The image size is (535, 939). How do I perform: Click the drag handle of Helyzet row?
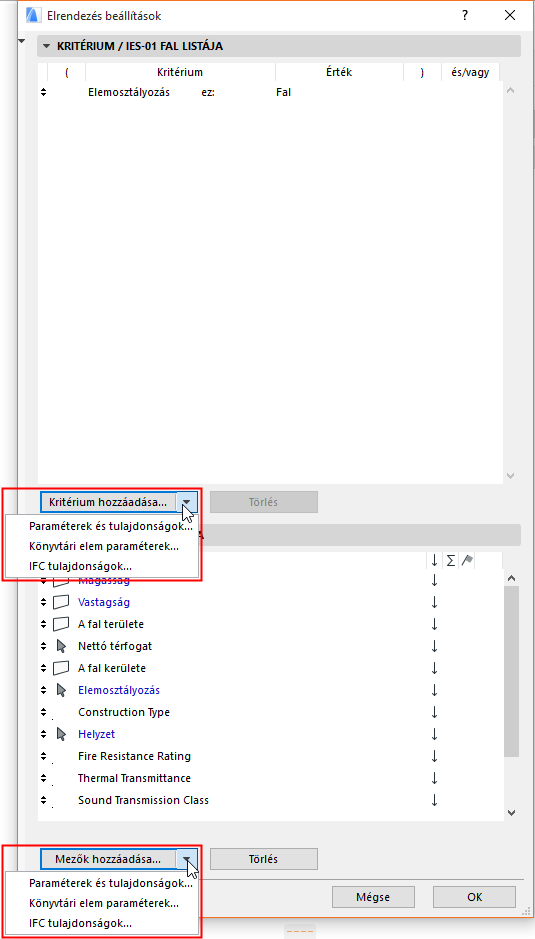click(43, 734)
